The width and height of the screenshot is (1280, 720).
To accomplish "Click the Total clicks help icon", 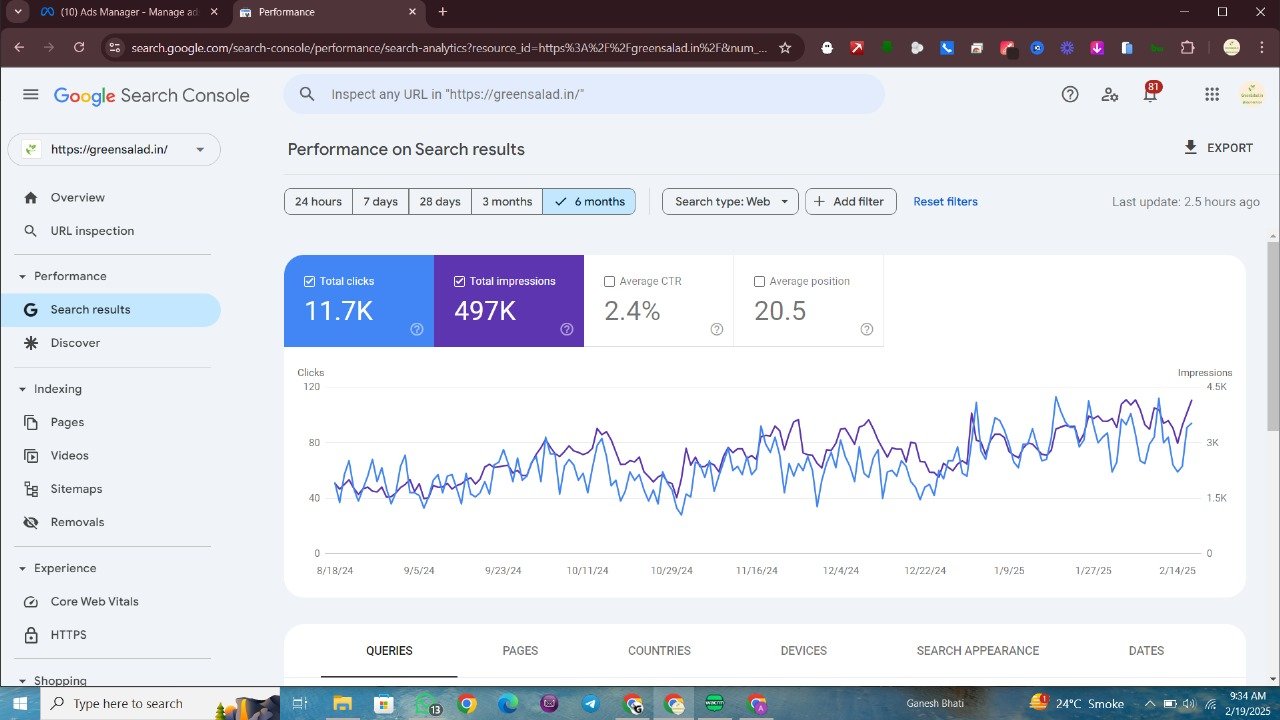I will coord(417,329).
